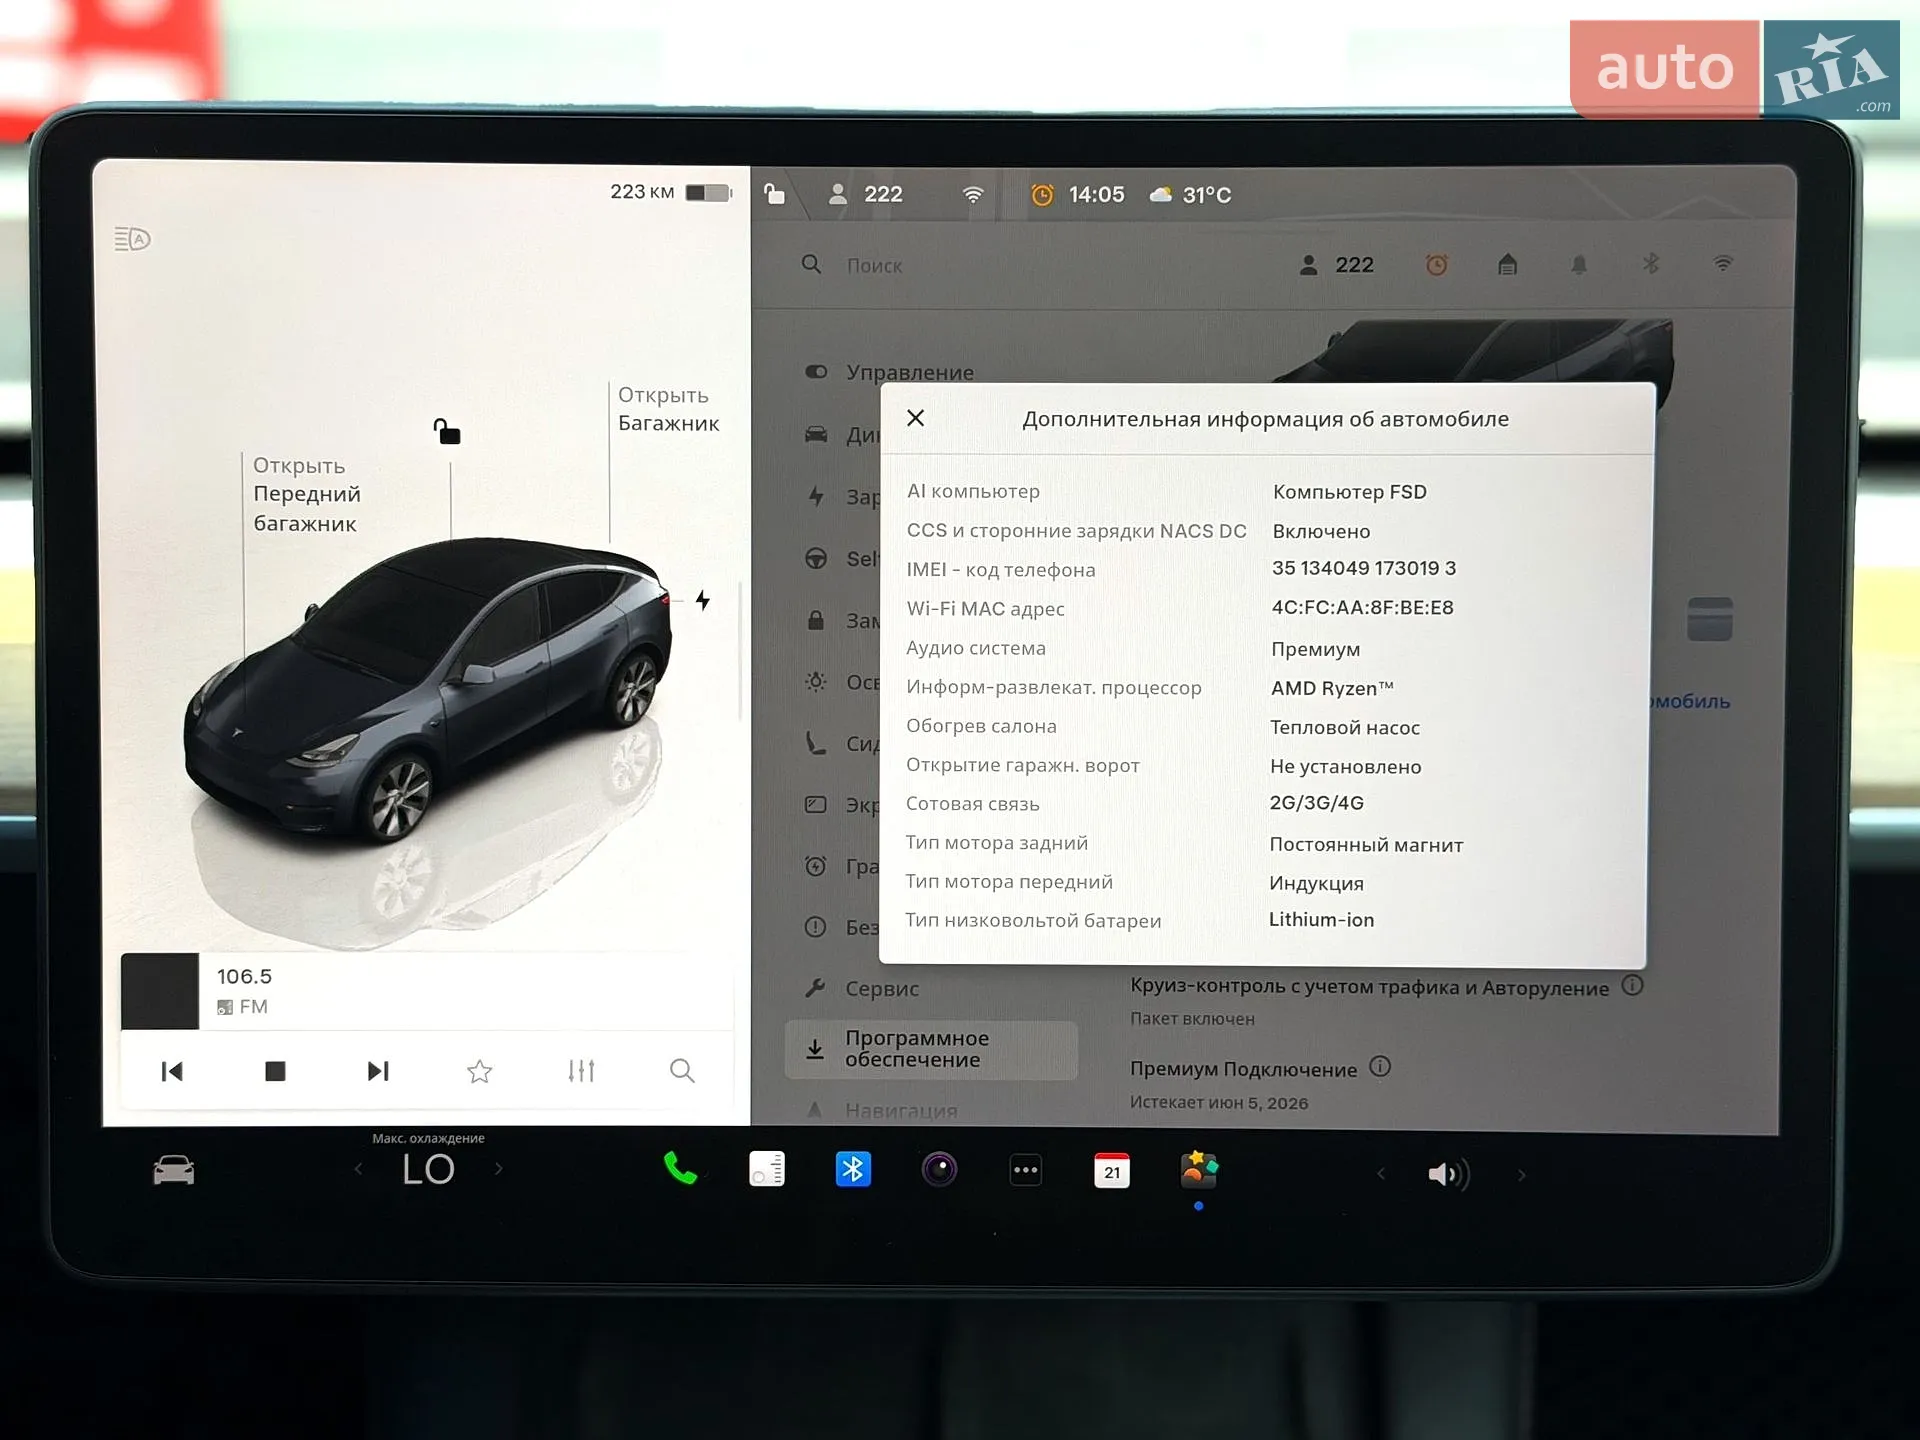The height and width of the screenshot is (1440, 1920).
Task: Tap the AMD Ryzen processor value
Action: 1332,688
